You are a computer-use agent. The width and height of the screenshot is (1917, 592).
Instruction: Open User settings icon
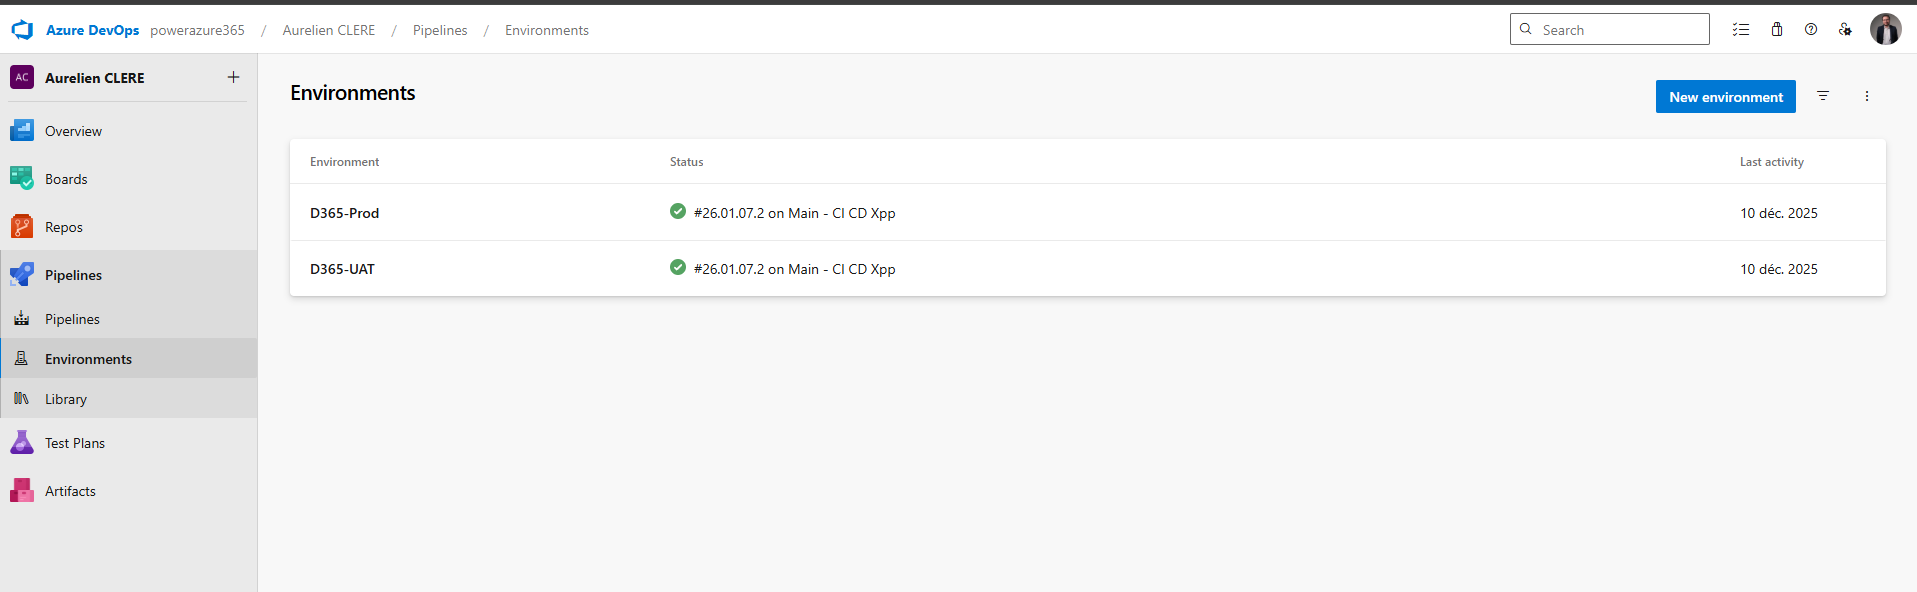point(1845,29)
